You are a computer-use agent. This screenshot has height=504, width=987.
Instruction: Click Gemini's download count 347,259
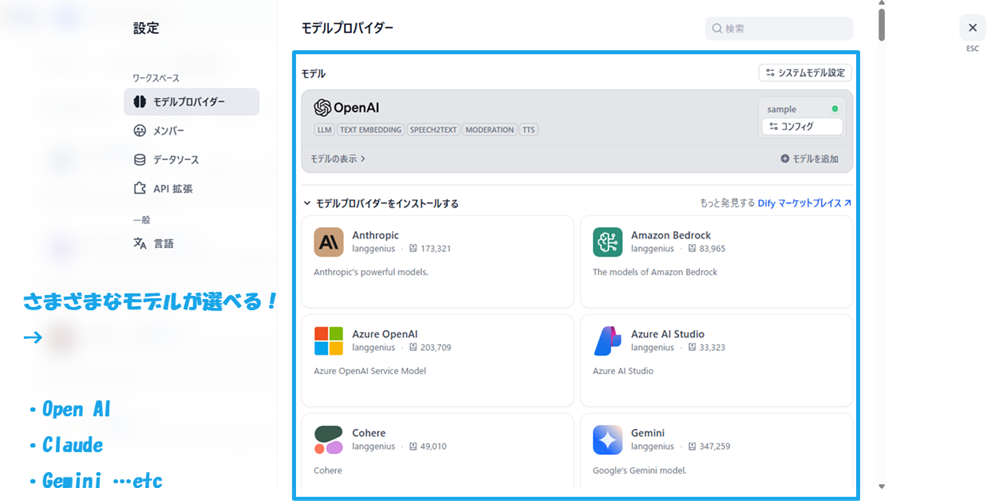coord(714,446)
